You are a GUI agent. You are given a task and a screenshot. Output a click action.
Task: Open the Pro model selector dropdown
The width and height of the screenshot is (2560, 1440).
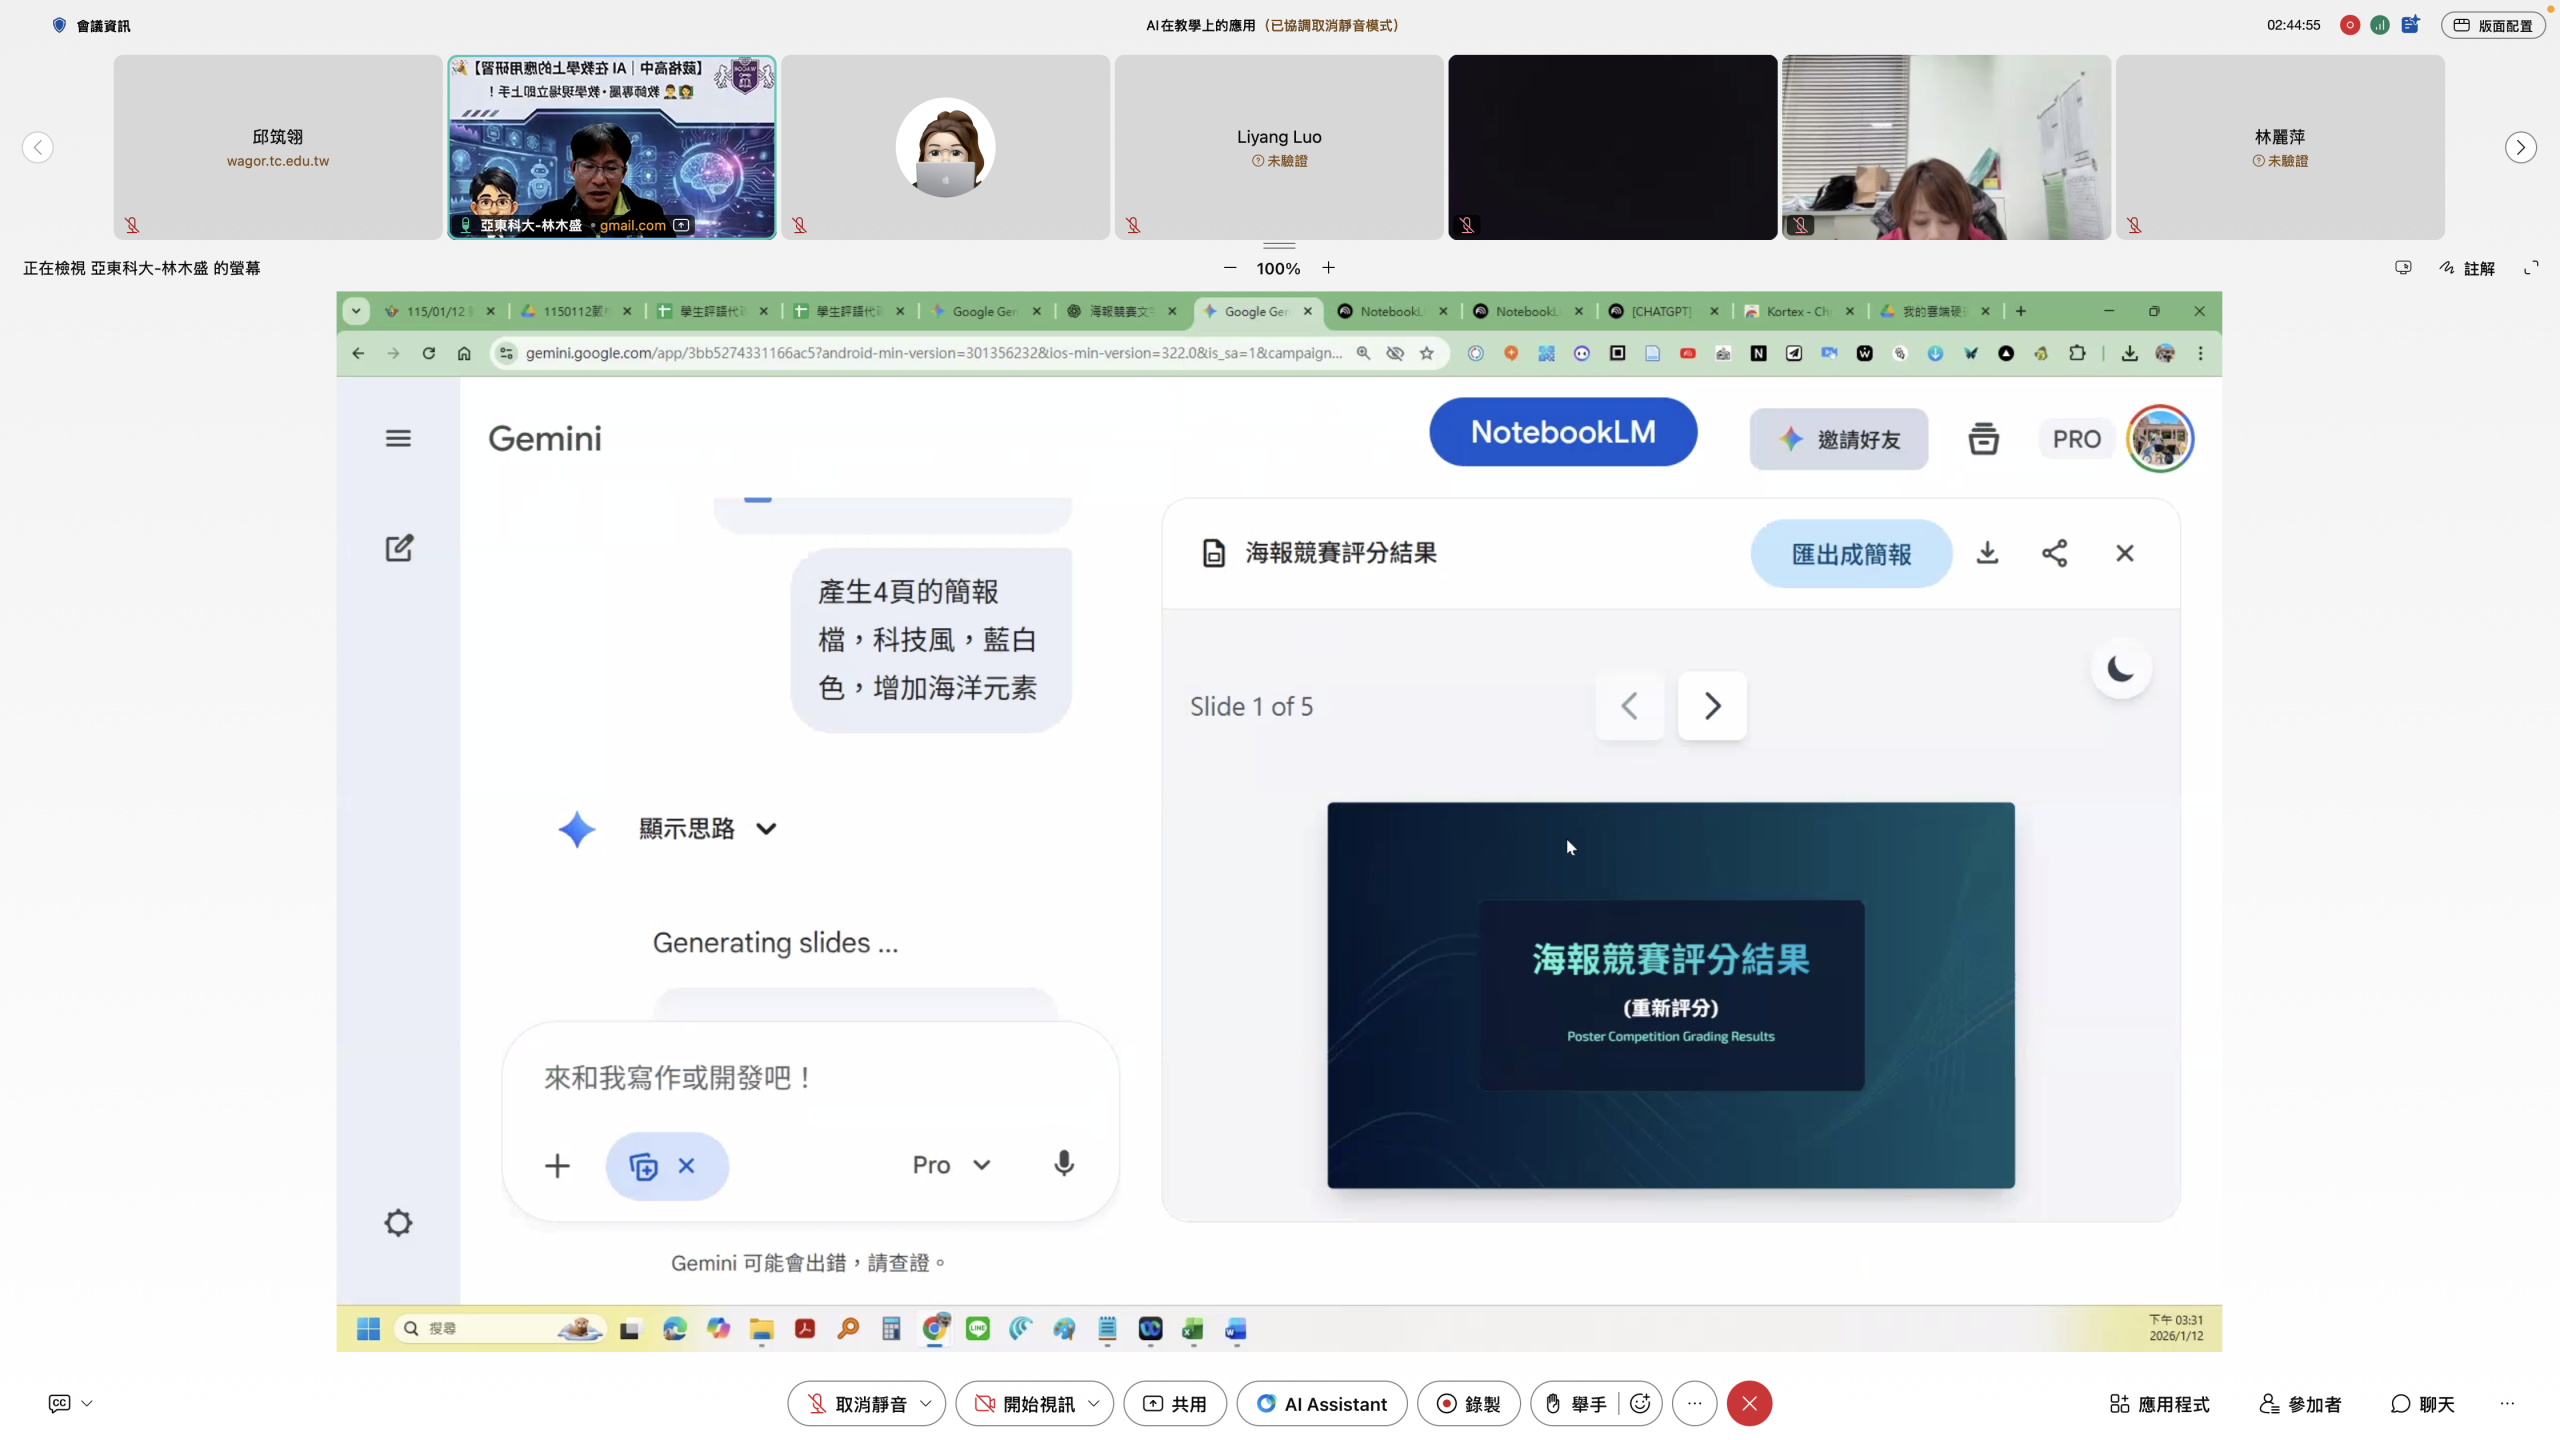(x=951, y=1165)
